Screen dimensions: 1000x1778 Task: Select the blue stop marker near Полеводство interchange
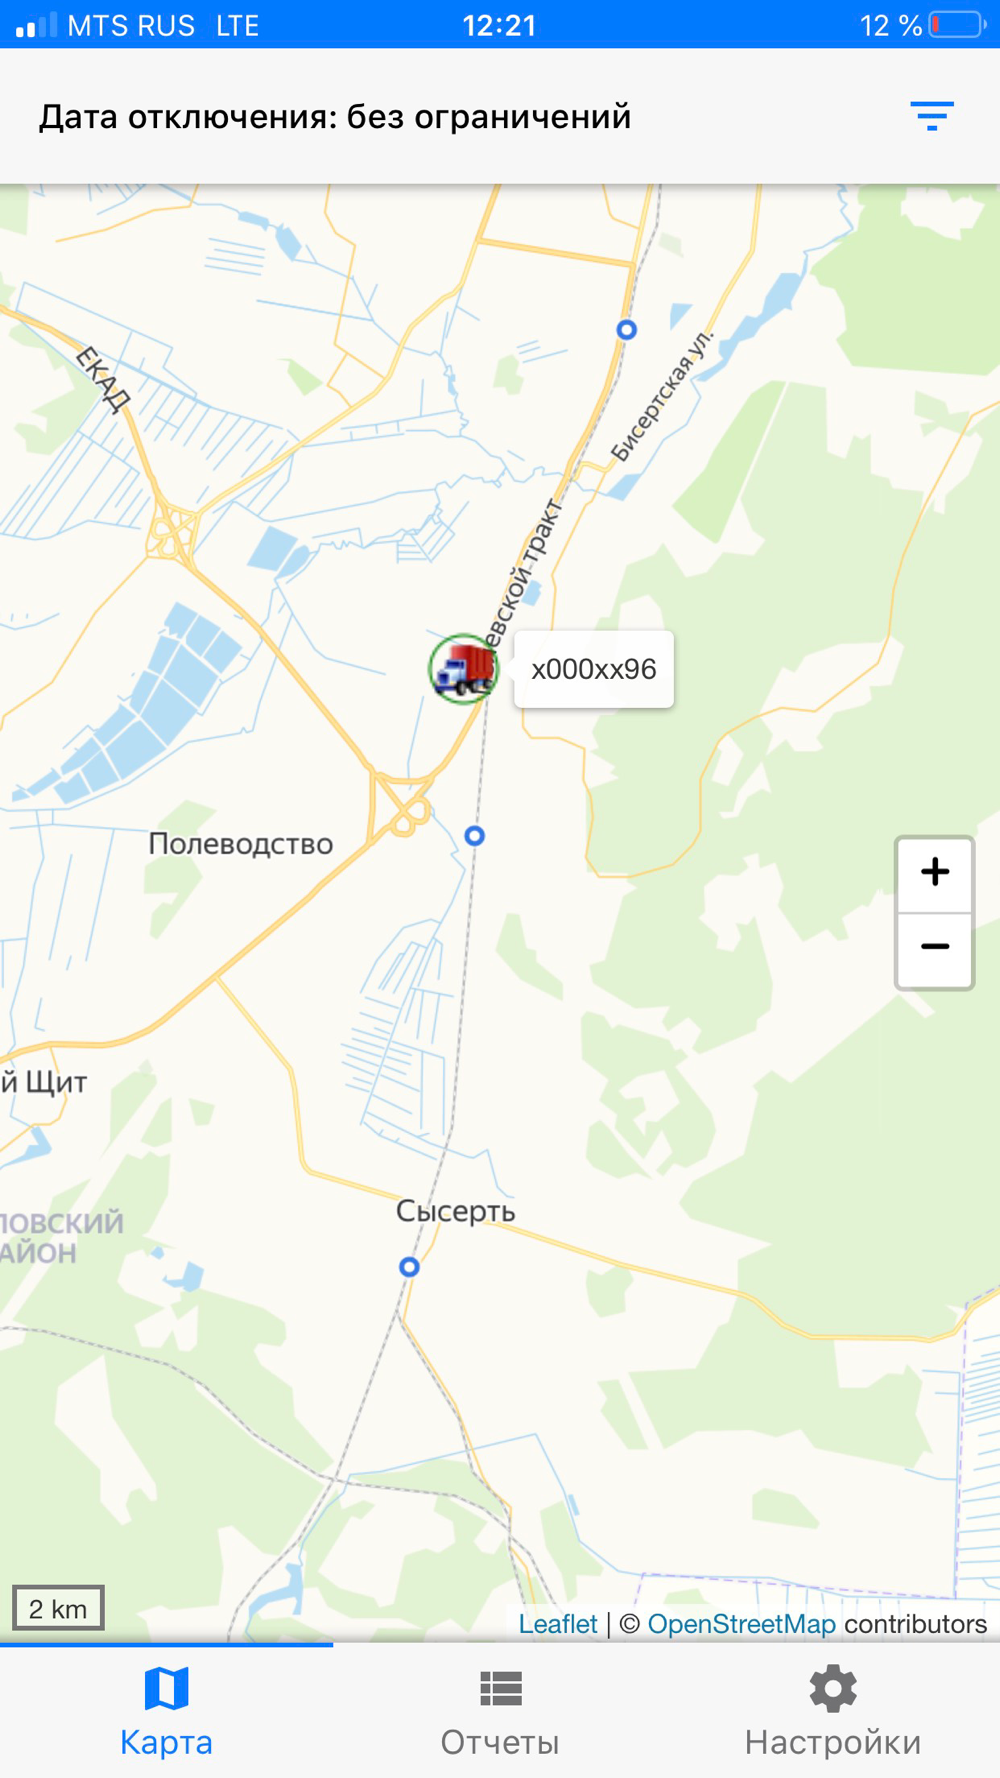pos(475,835)
